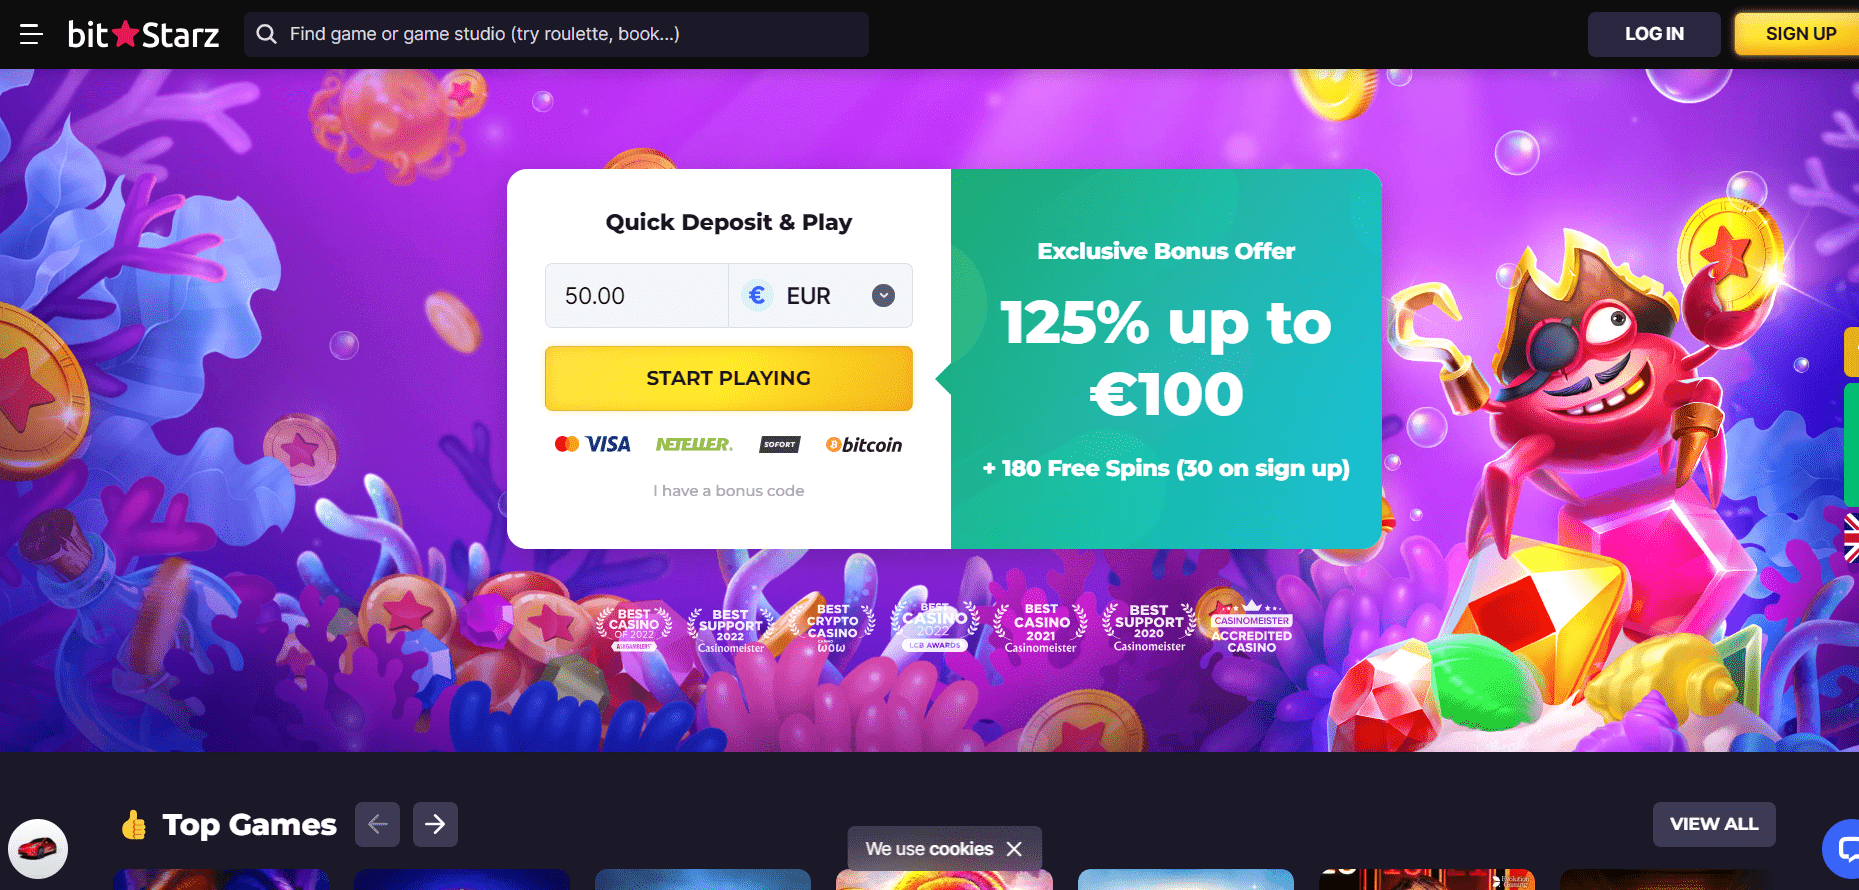Click the search magnifier icon

(266, 34)
